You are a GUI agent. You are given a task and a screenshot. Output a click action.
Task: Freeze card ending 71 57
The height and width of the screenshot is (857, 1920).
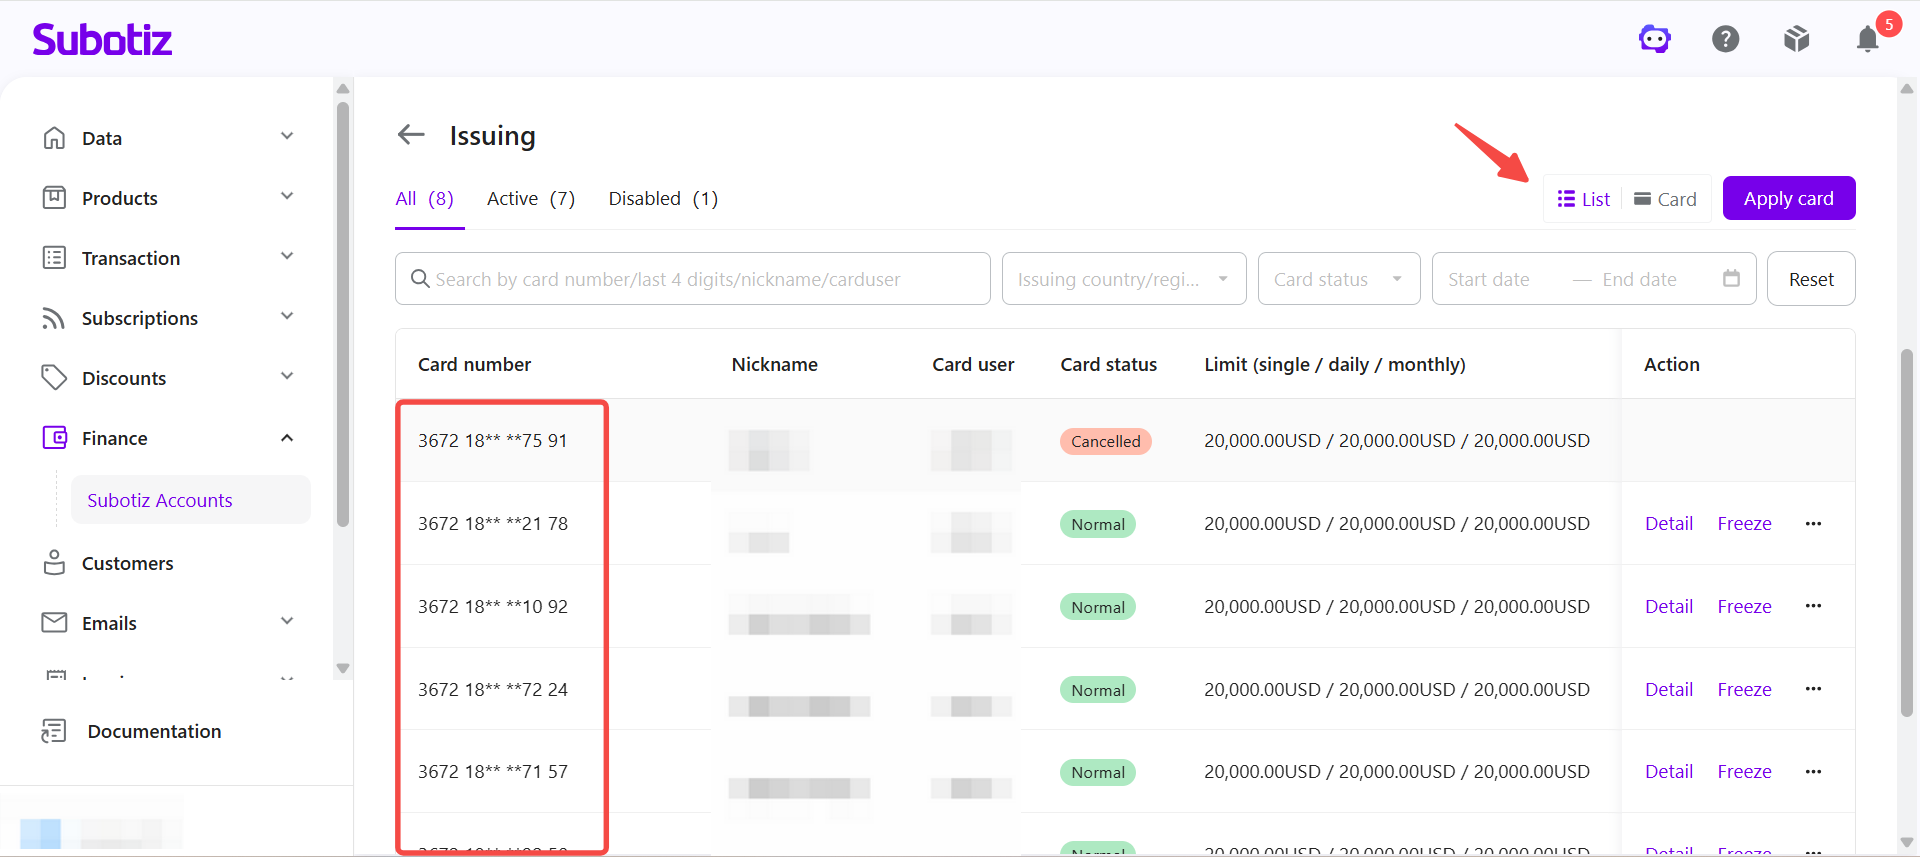(1744, 771)
